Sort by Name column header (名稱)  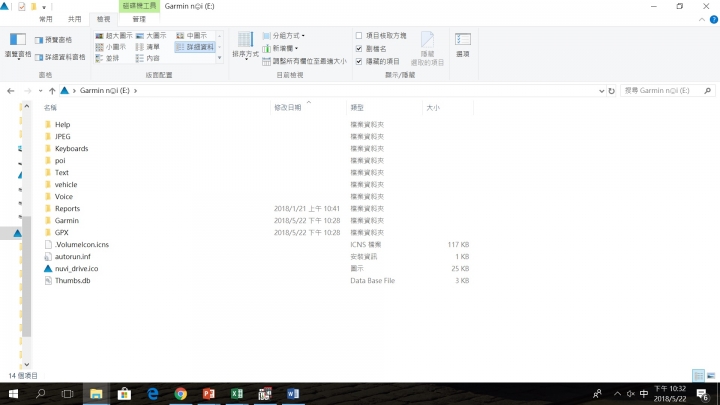[51, 107]
